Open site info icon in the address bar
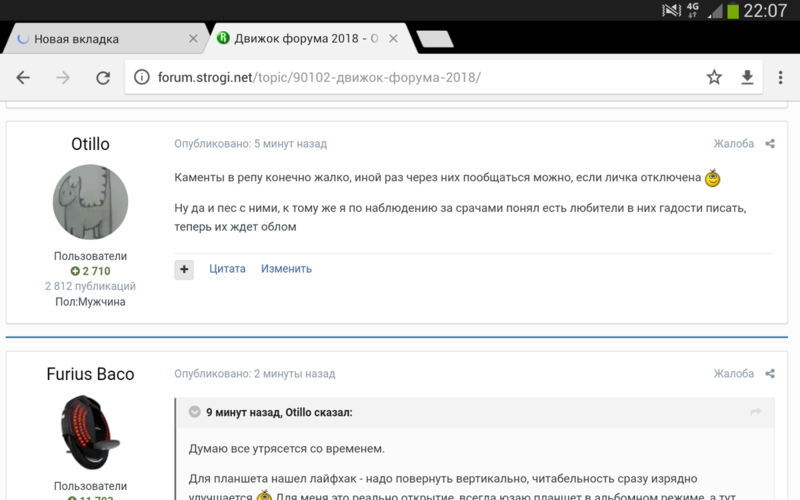The height and width of the screenshot is (500, 800). [x=141, y=78]
